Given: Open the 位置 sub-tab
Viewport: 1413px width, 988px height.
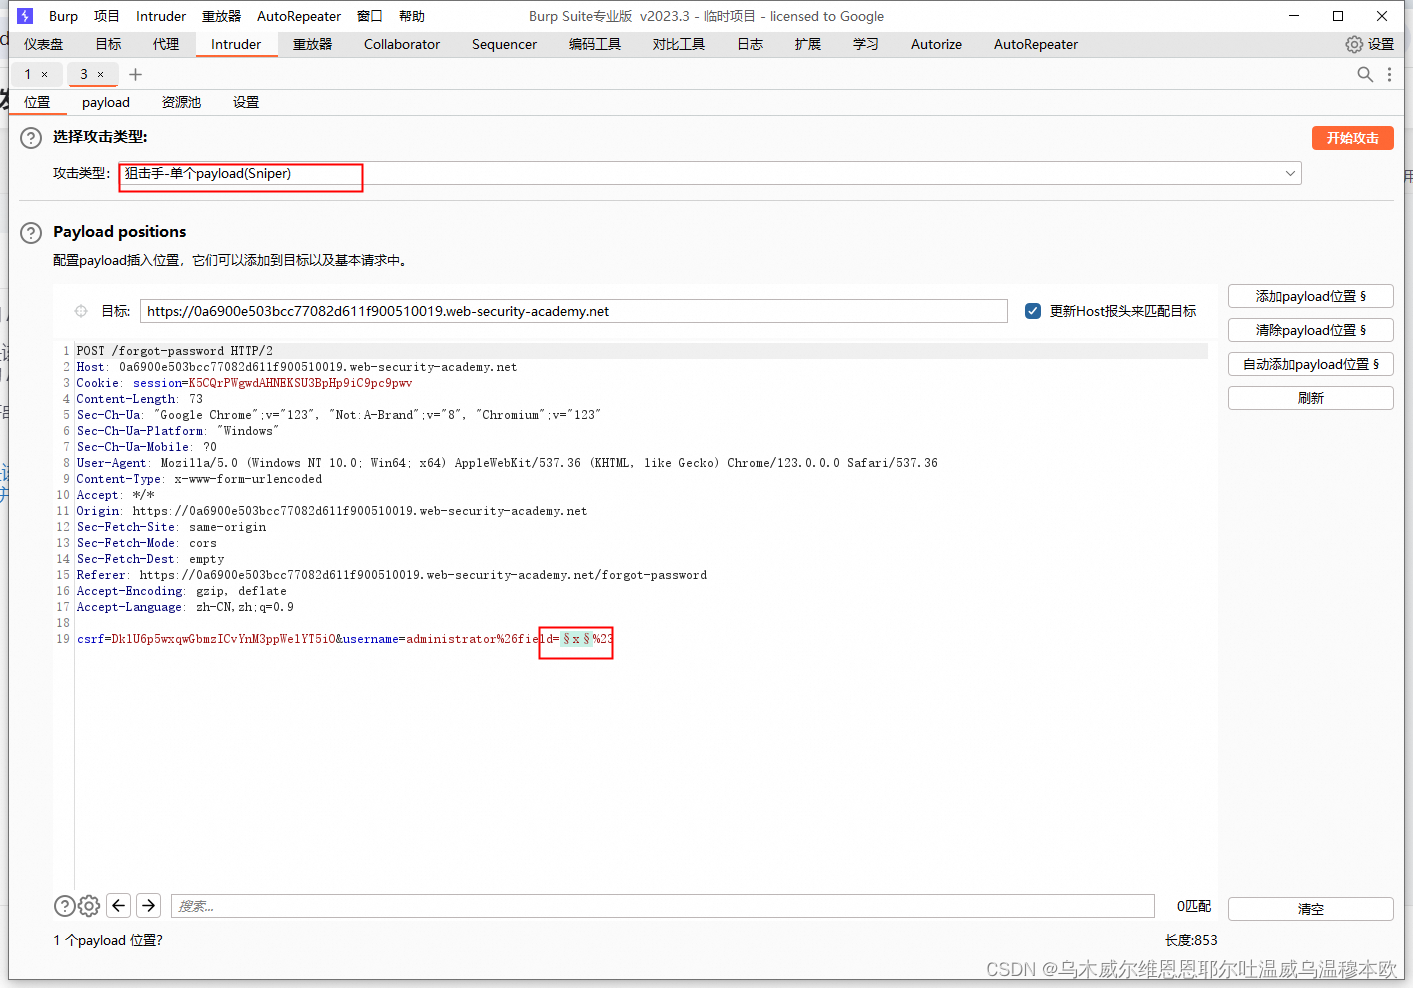Looking at the screenshot, I should 37,102.
